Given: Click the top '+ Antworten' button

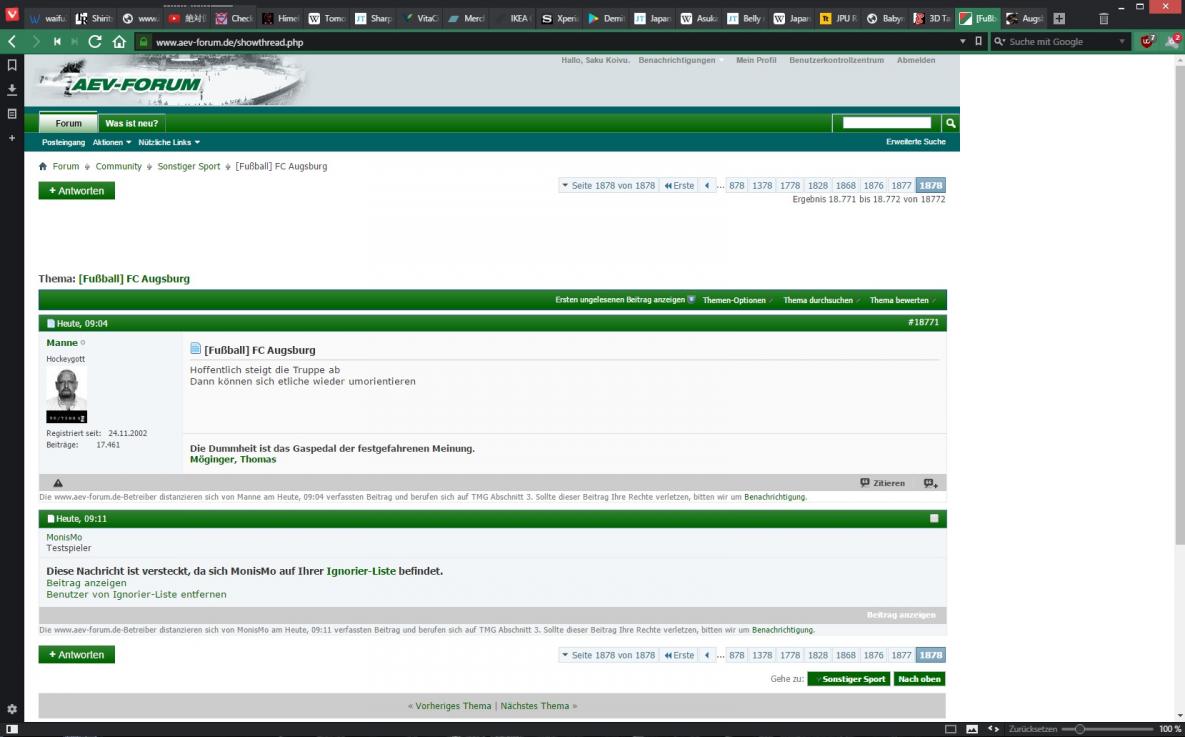Looking at the screenshot, I should pos(77,190).
